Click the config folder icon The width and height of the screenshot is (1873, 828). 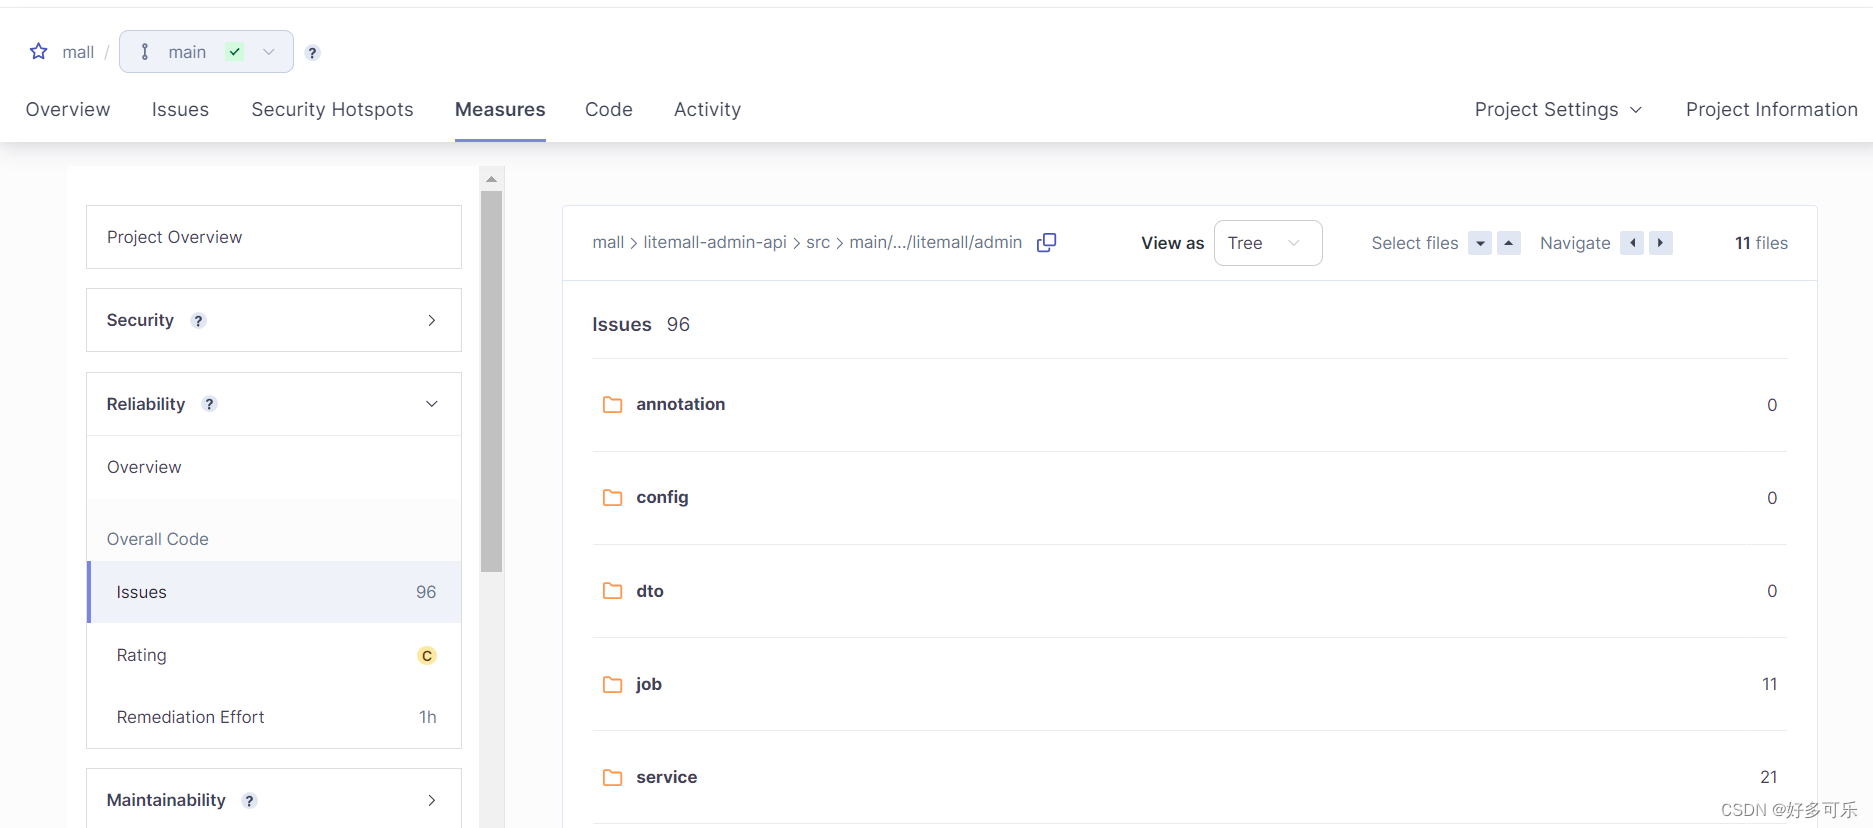612,497
